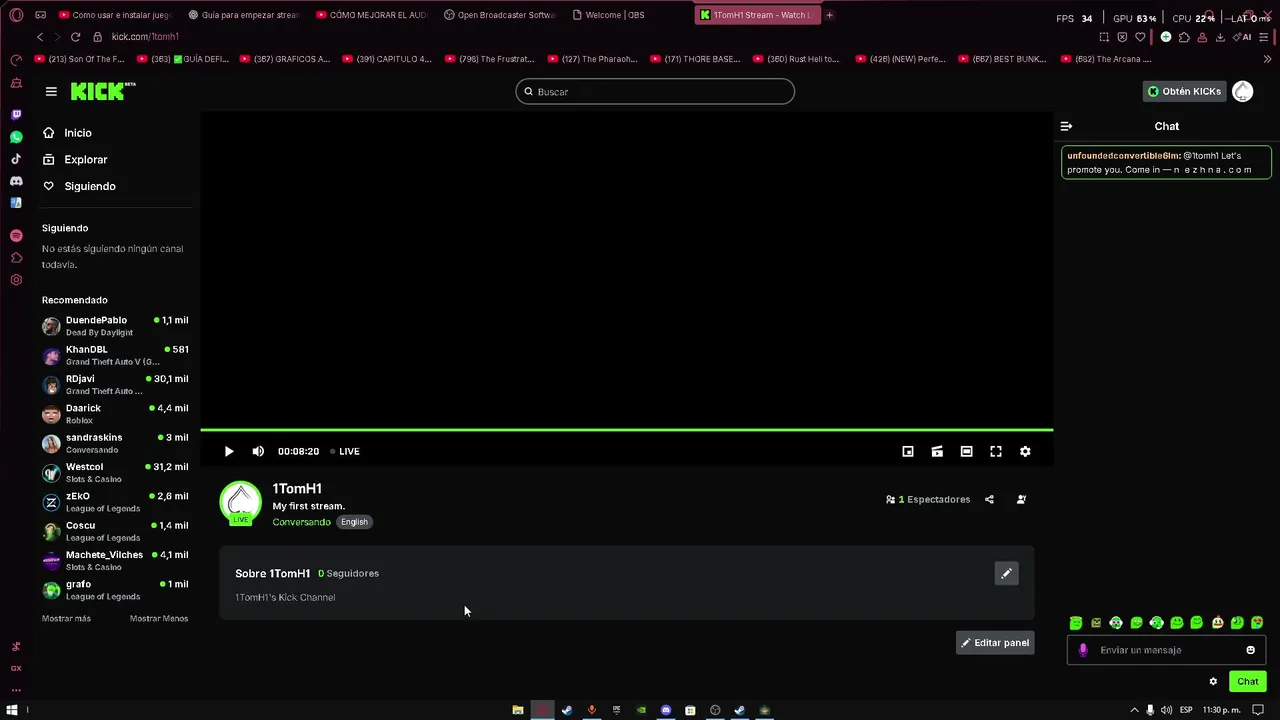Click the 1TomH1 channel avatar
Image resolution: width=1280 pixels, height=720 pixels.
240,503
